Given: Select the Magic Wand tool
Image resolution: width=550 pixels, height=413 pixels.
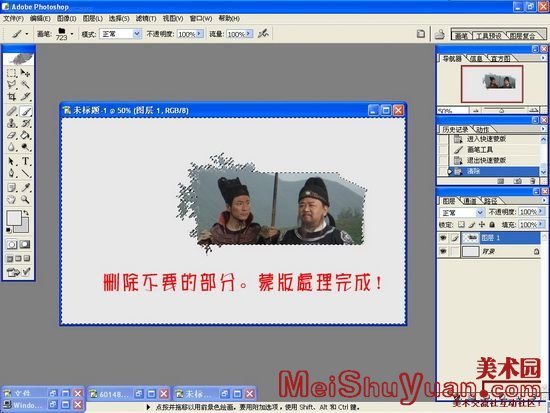Looking at the screenshot, I should click(x=25, y=84).
